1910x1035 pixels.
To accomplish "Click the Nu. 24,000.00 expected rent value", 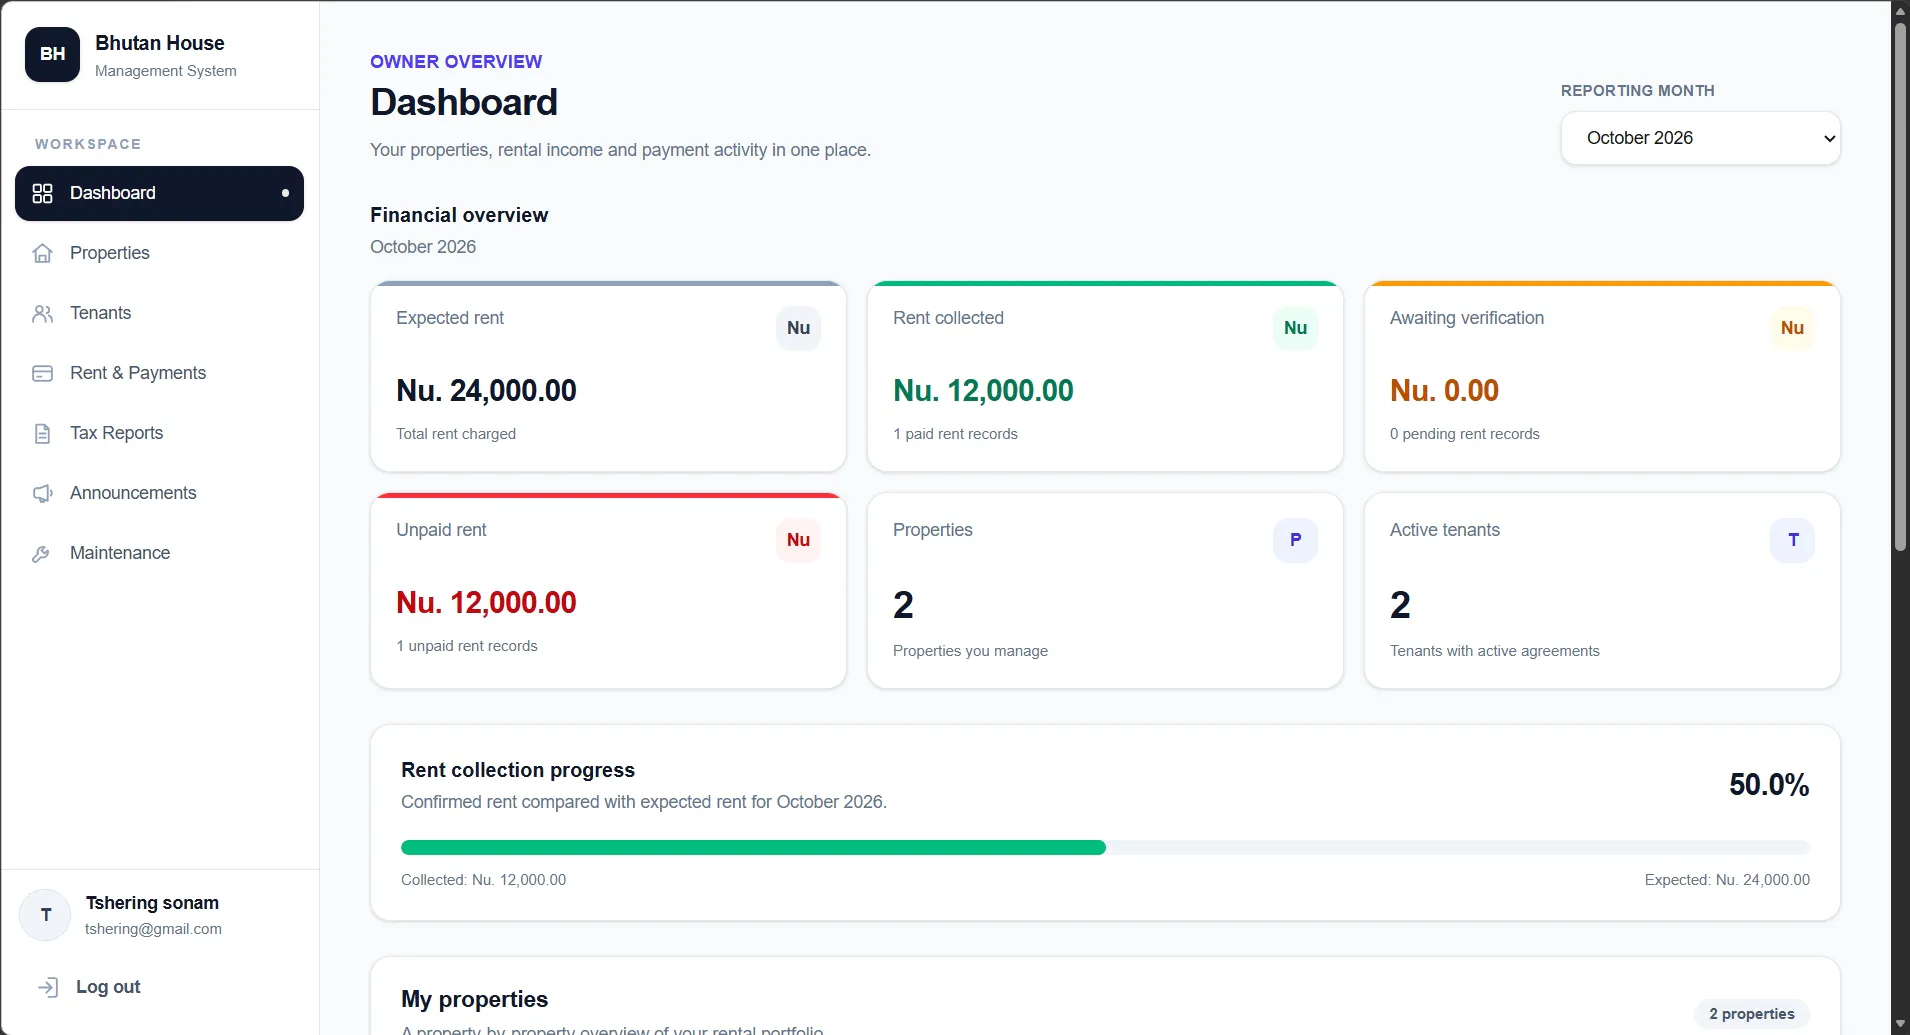I will pos(486,391).
